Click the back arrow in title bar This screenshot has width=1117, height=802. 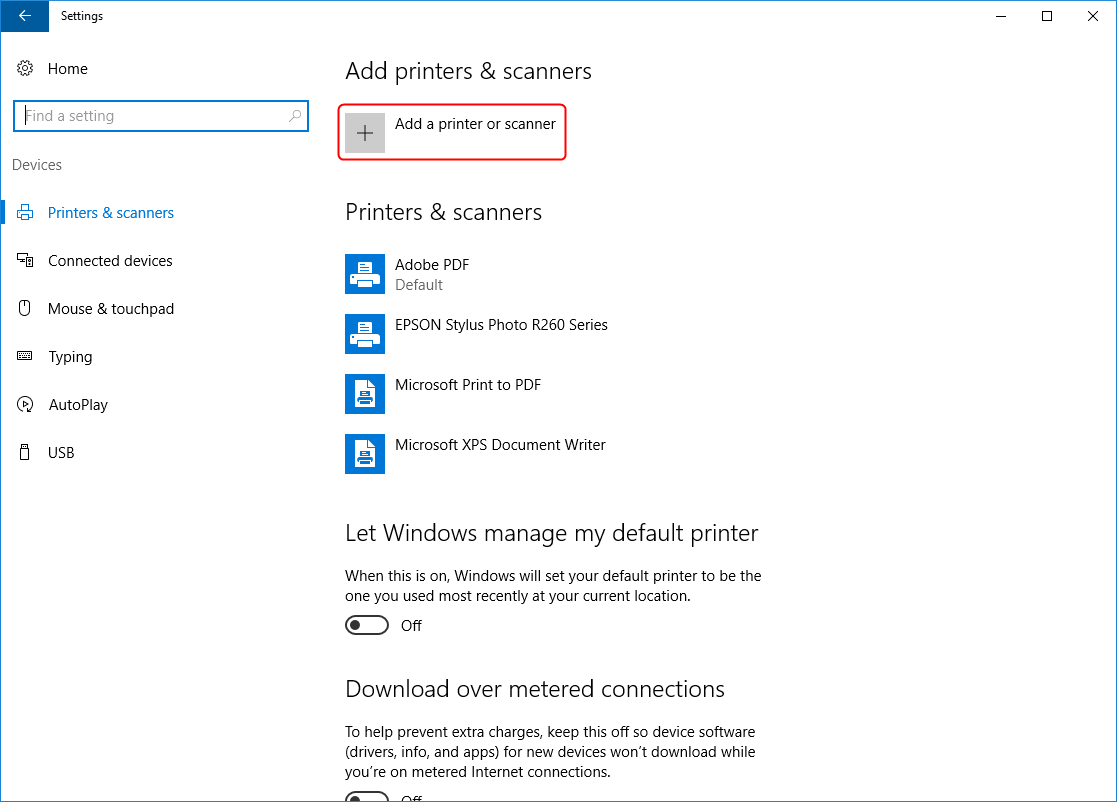tap(25, 16)
